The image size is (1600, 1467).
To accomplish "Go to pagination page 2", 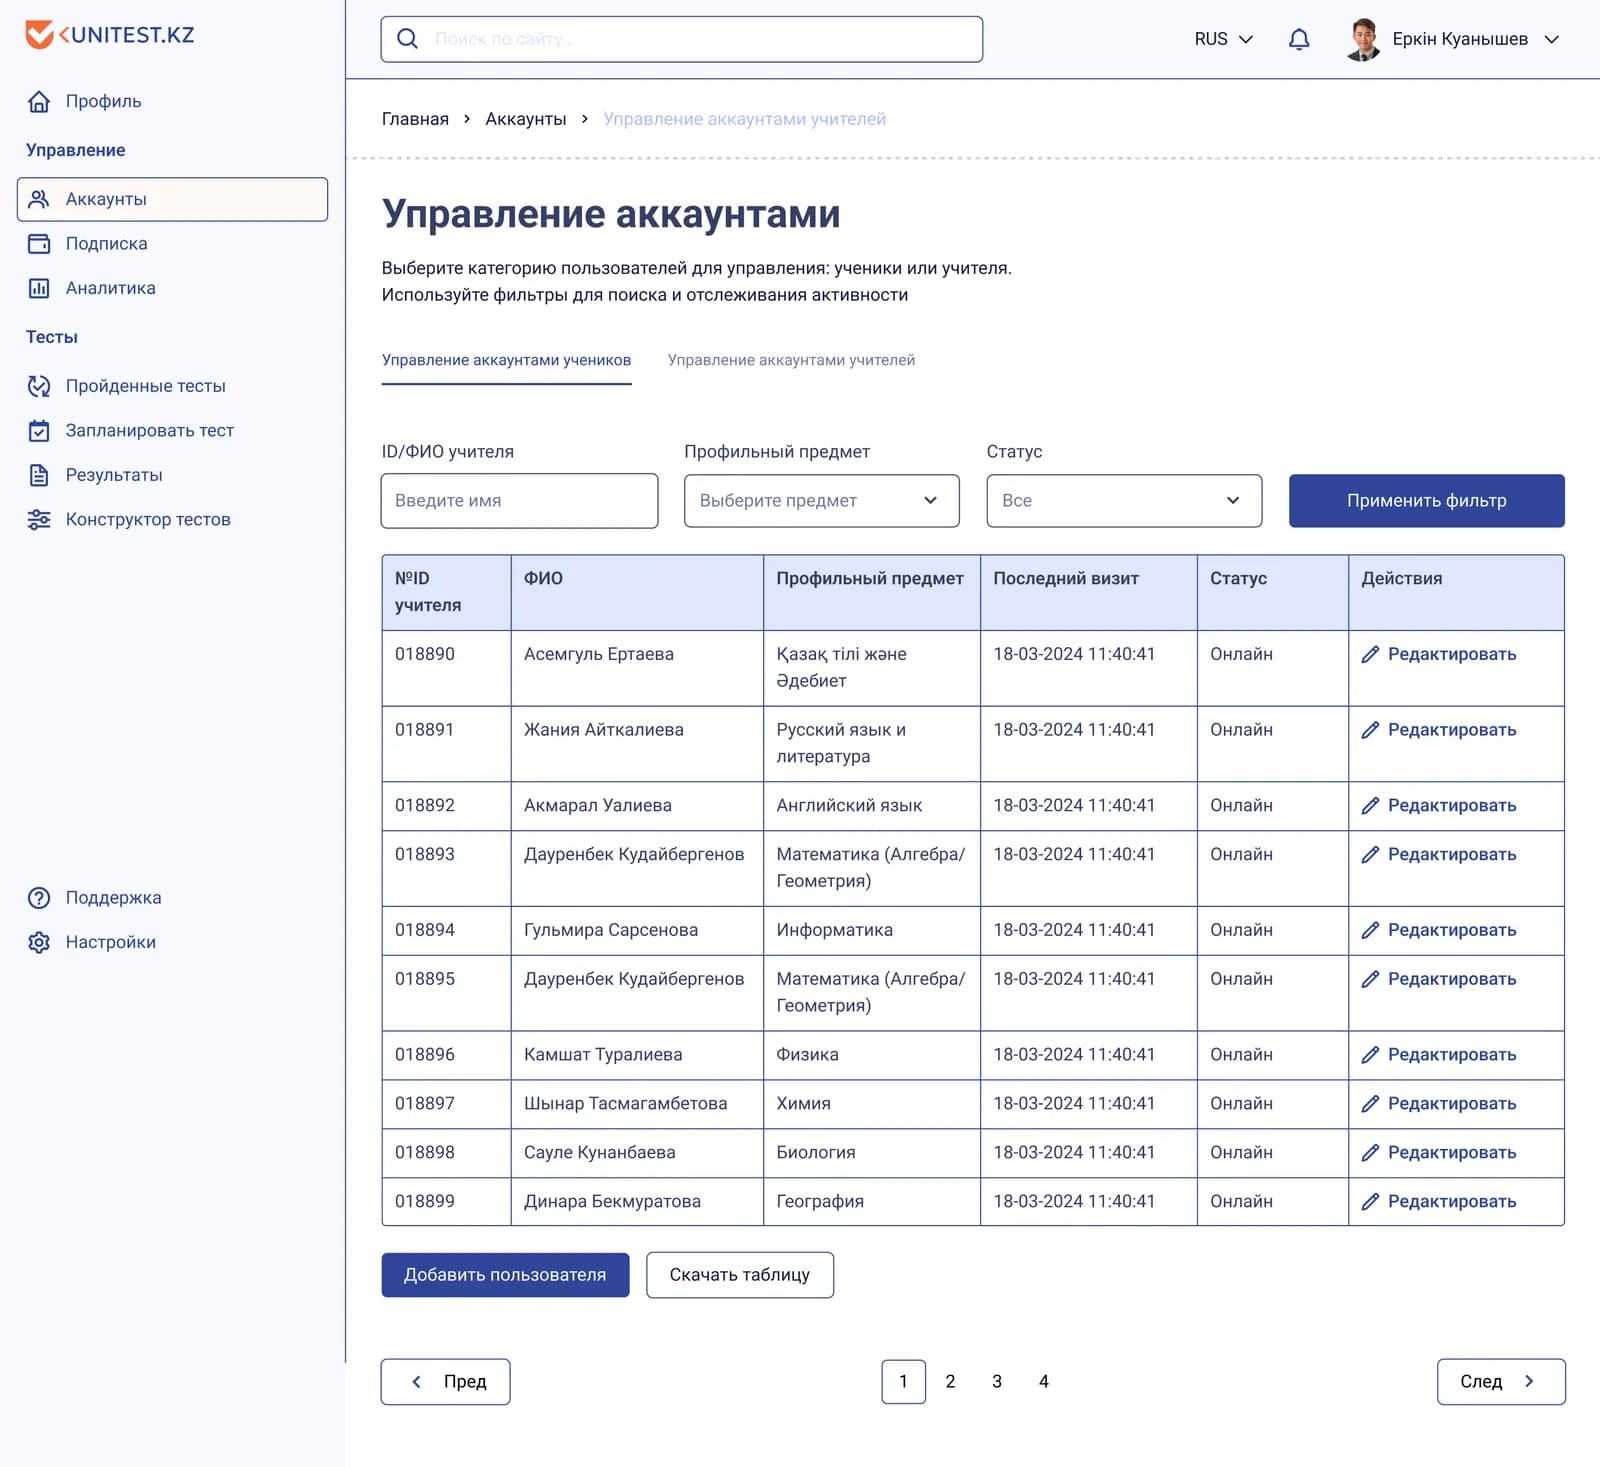I will [950, 1381].
